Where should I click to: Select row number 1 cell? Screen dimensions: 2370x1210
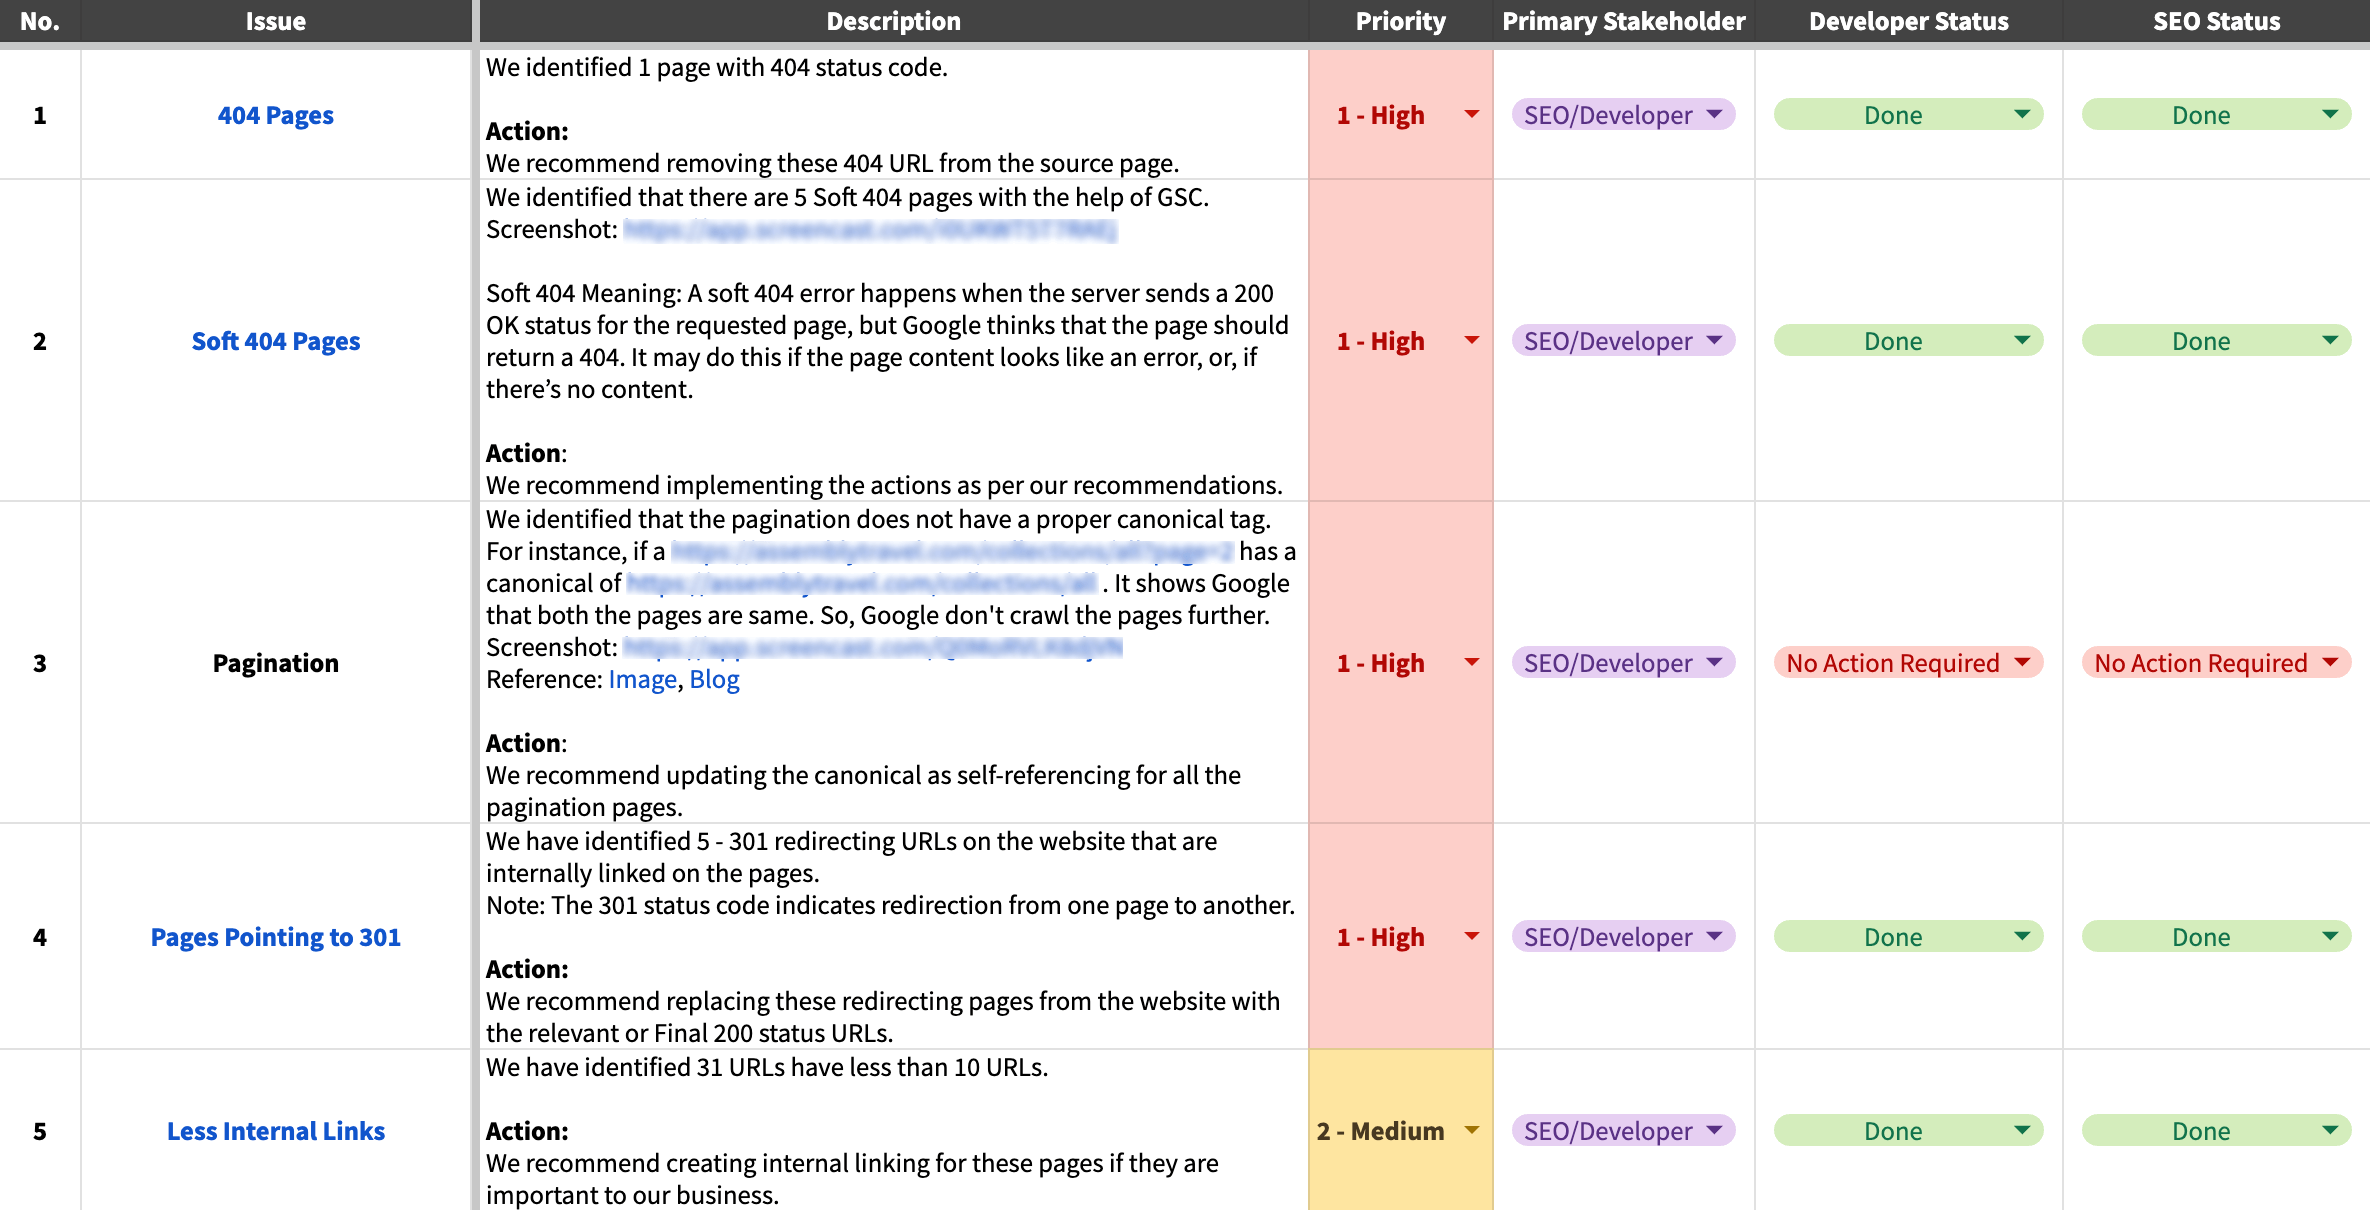point(40,115)
